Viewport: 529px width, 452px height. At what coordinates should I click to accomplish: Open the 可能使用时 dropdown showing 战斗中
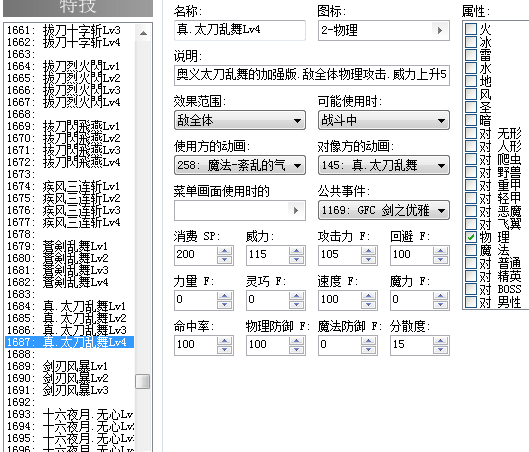pos(384,120)
